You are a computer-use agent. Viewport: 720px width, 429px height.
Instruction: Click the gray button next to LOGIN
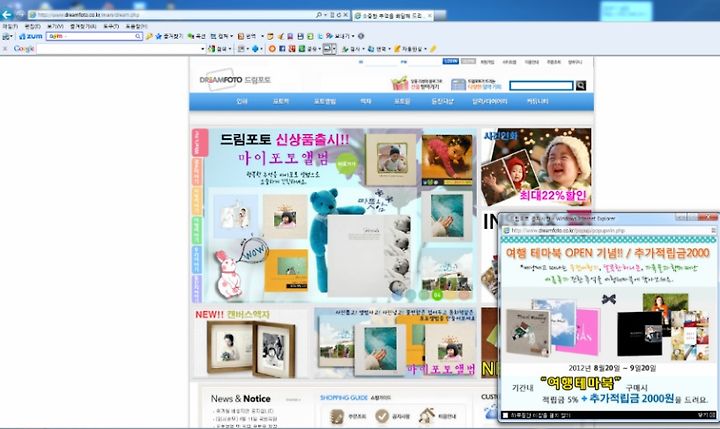tap(468, 61)
